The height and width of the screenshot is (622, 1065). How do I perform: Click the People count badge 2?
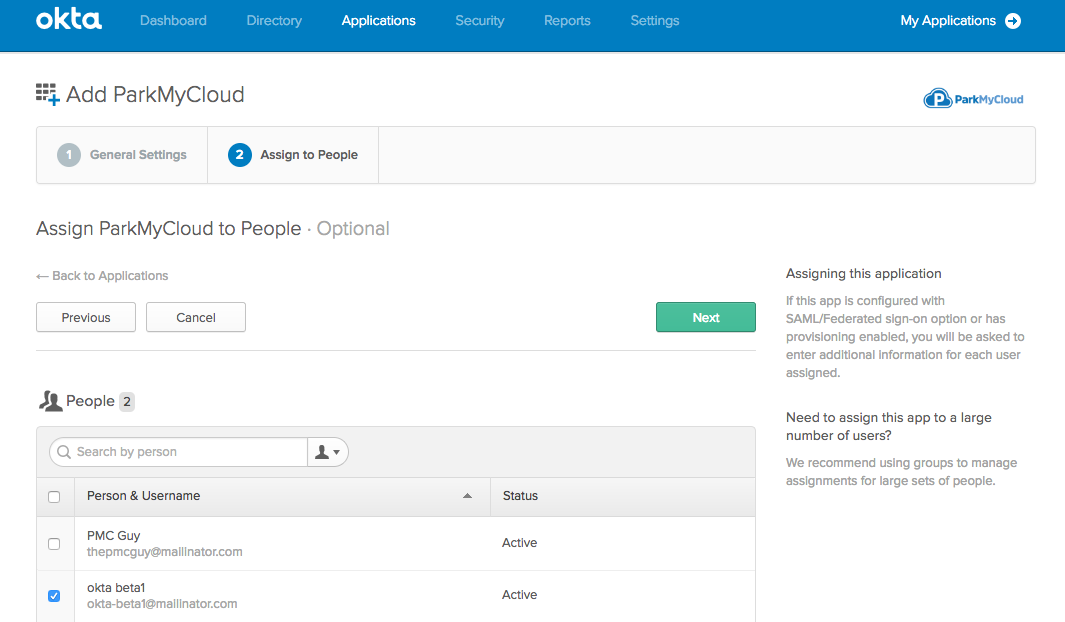(126, 402)
